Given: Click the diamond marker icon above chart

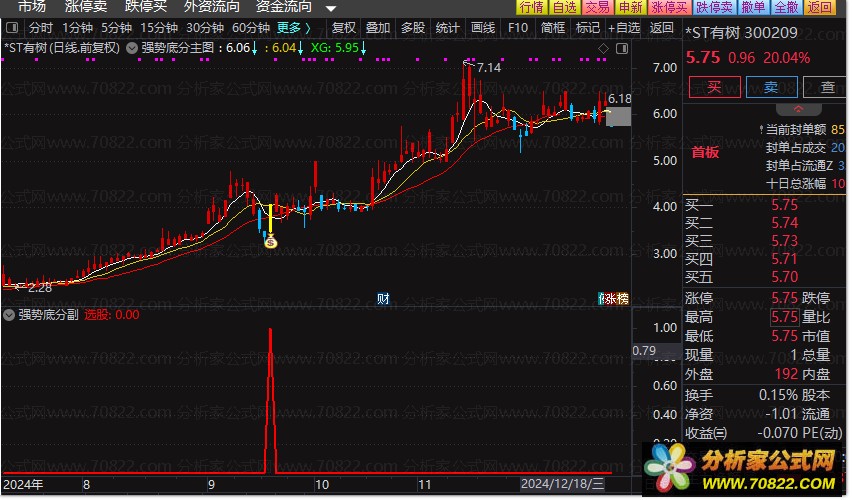Looking at the screenshot, I should pyautogui.click(x=604, y=49).
